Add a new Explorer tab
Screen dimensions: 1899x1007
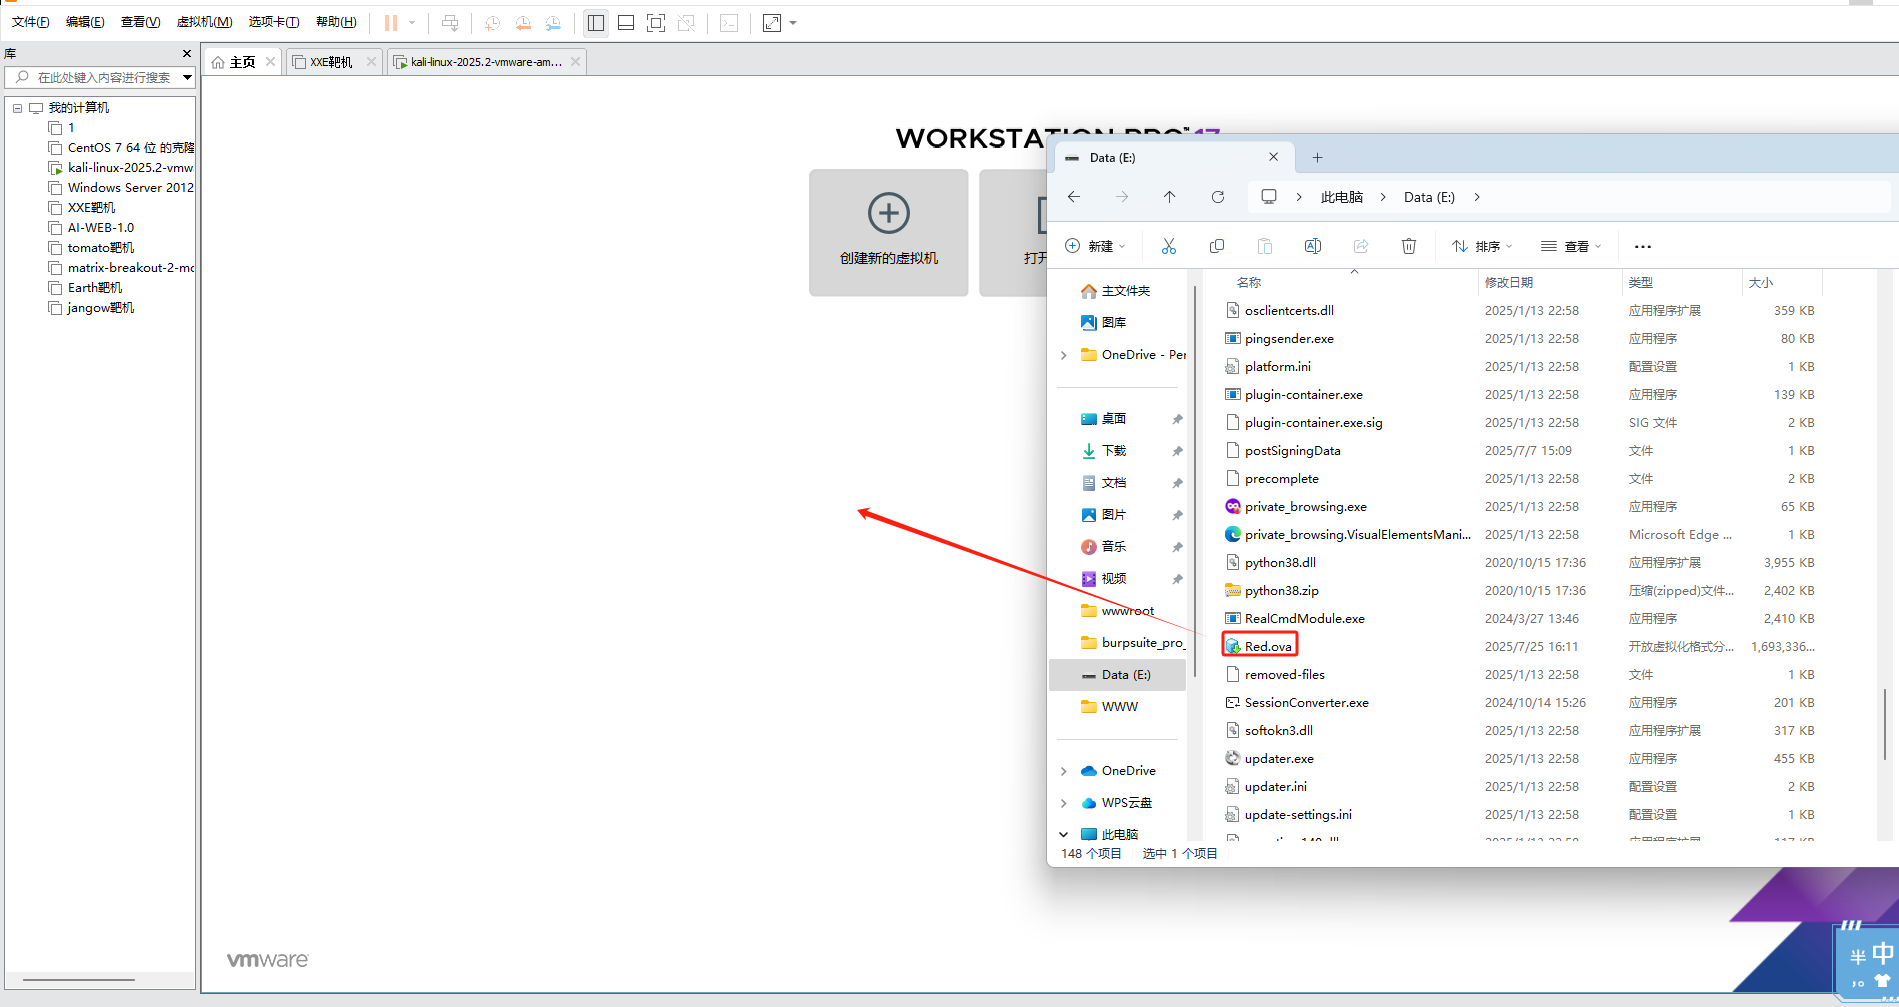[x=1317, y=157]
